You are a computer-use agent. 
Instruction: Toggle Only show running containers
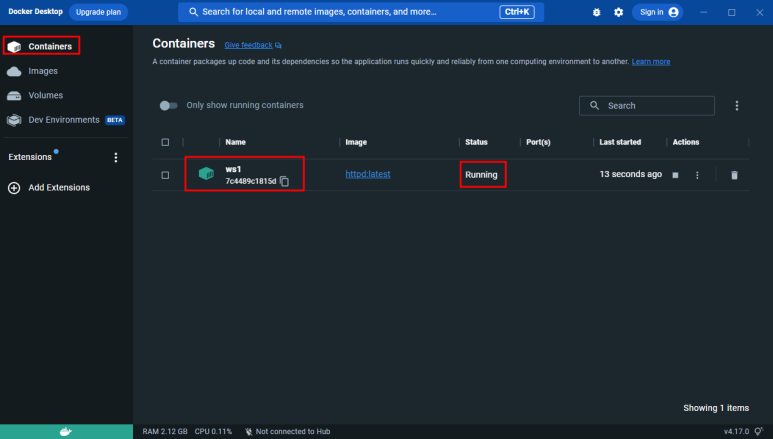click(x=168, y=106)
